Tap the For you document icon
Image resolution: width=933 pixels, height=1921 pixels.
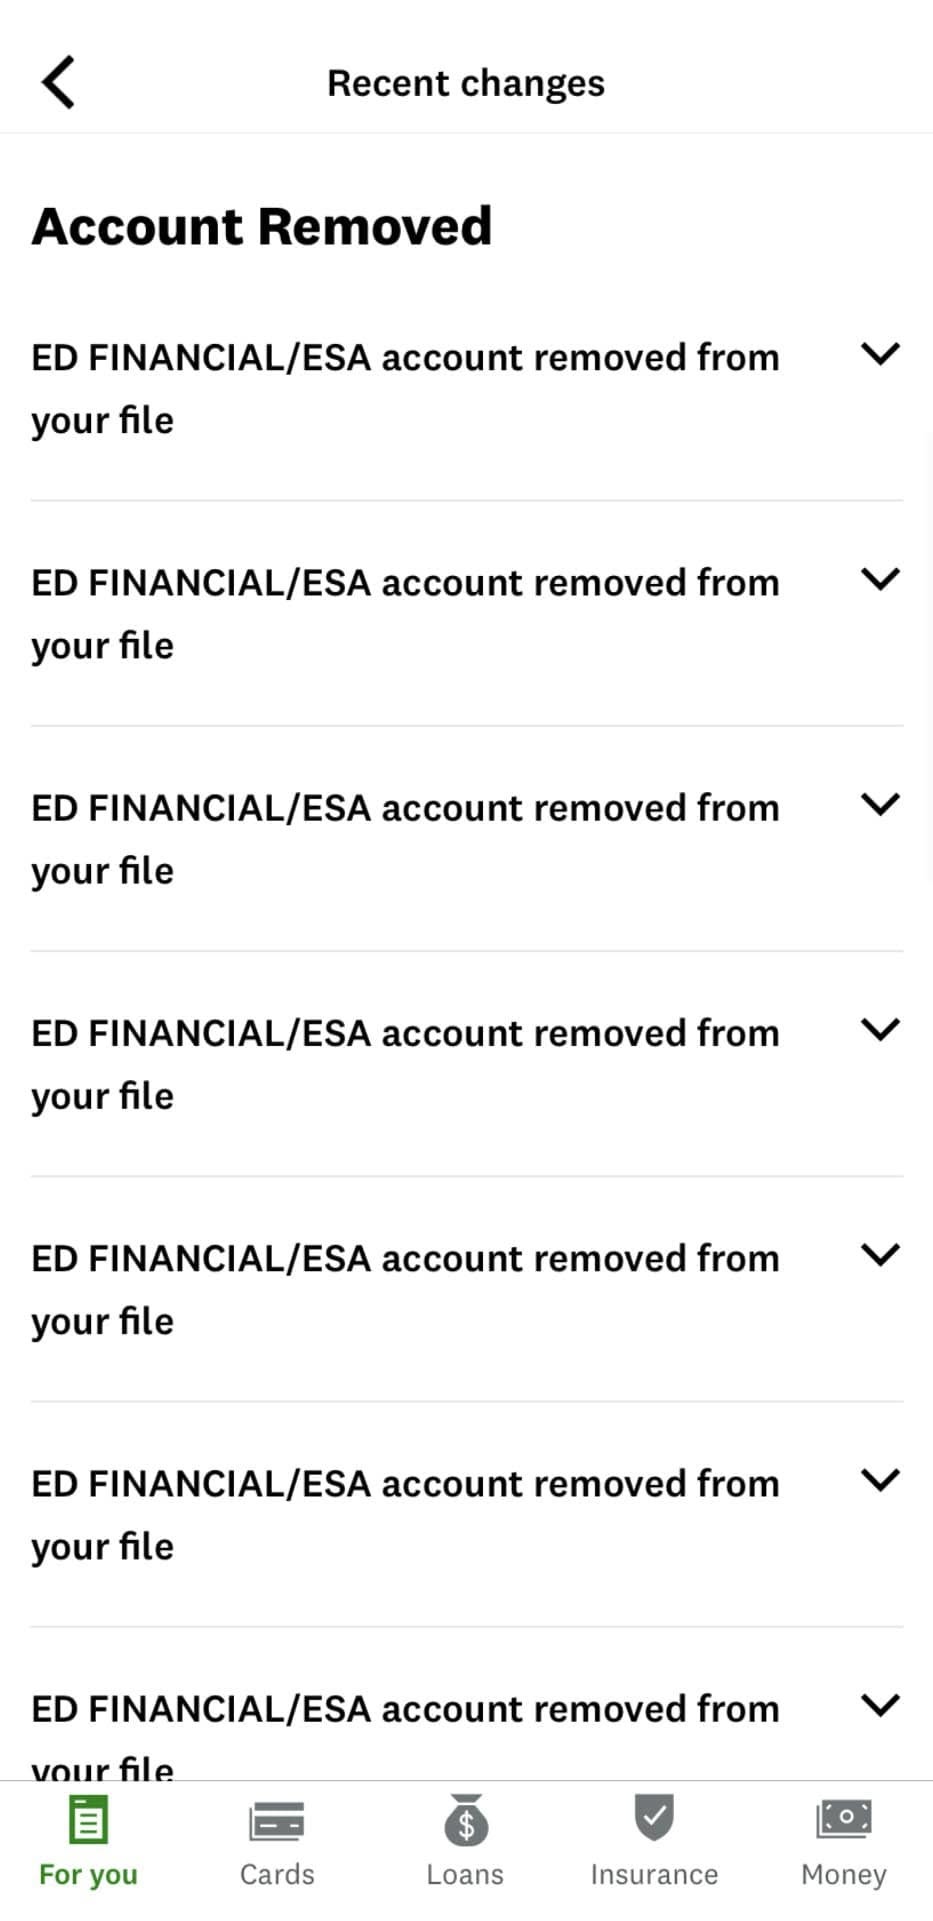click(88, 1820)
